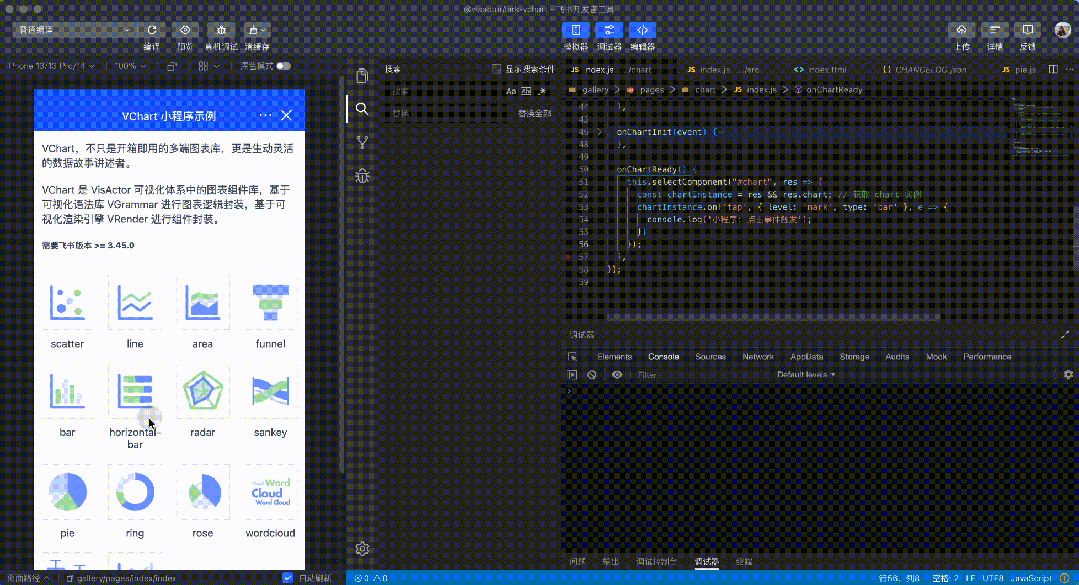Click the clear console icon in devtools
The width and height of the screenshot is (1079, 585).
592,375
